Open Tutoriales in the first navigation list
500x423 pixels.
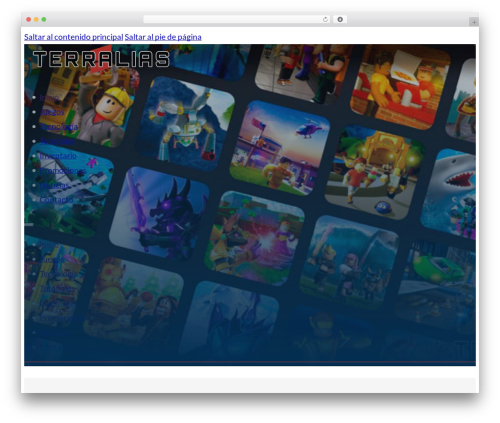point(57,141)
